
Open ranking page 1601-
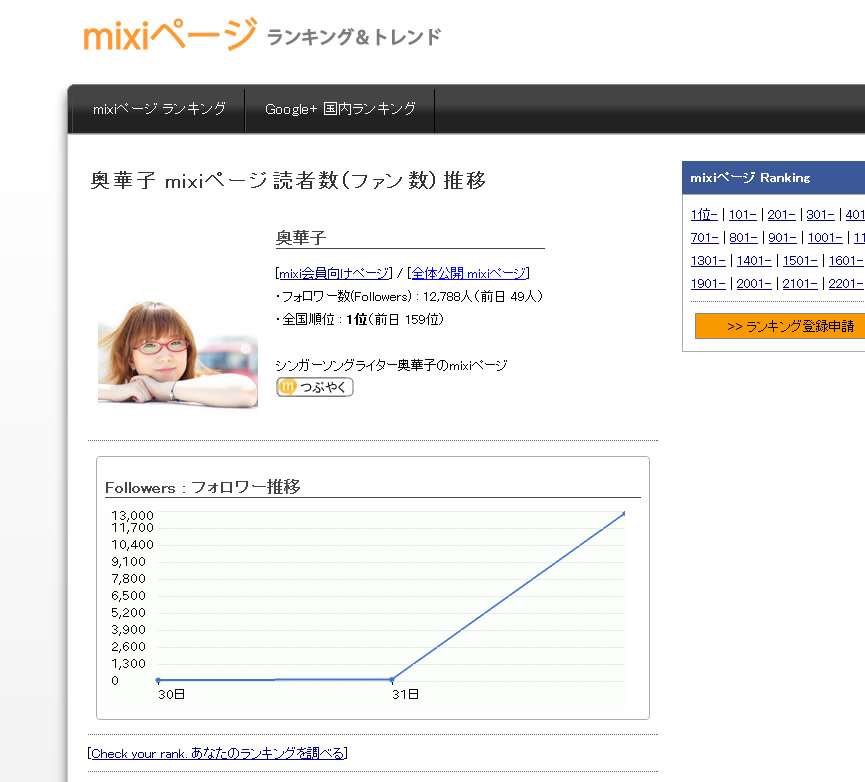pos(846,260)
